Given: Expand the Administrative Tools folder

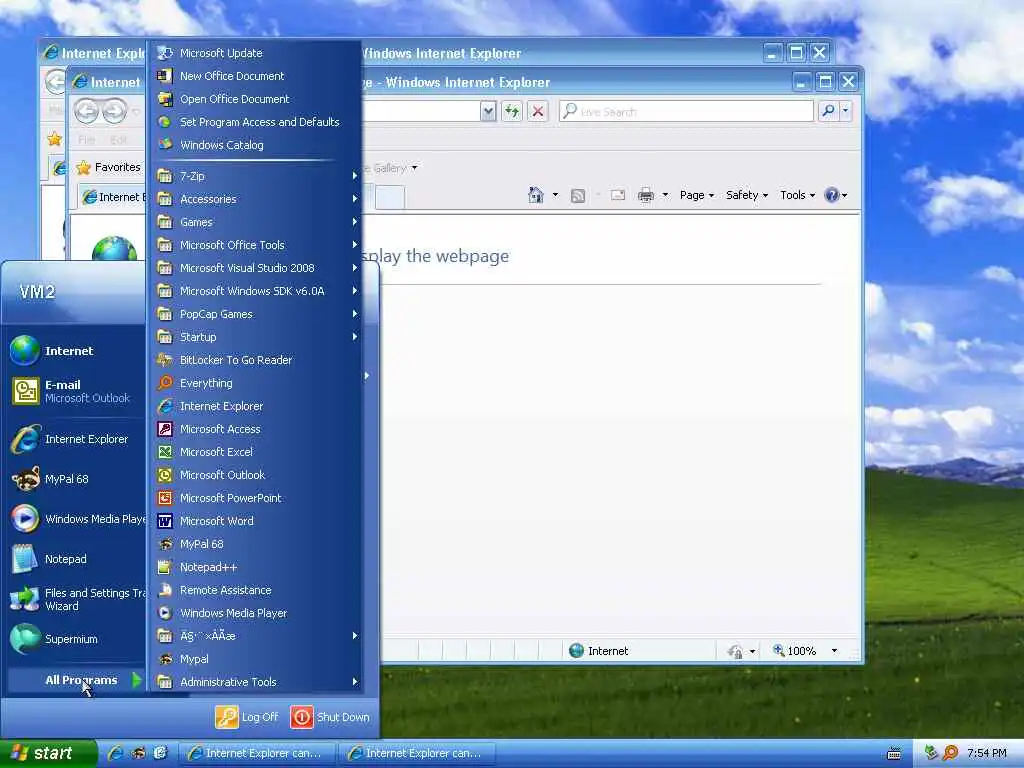Looking at the screenshot, I should pos(255,682).
